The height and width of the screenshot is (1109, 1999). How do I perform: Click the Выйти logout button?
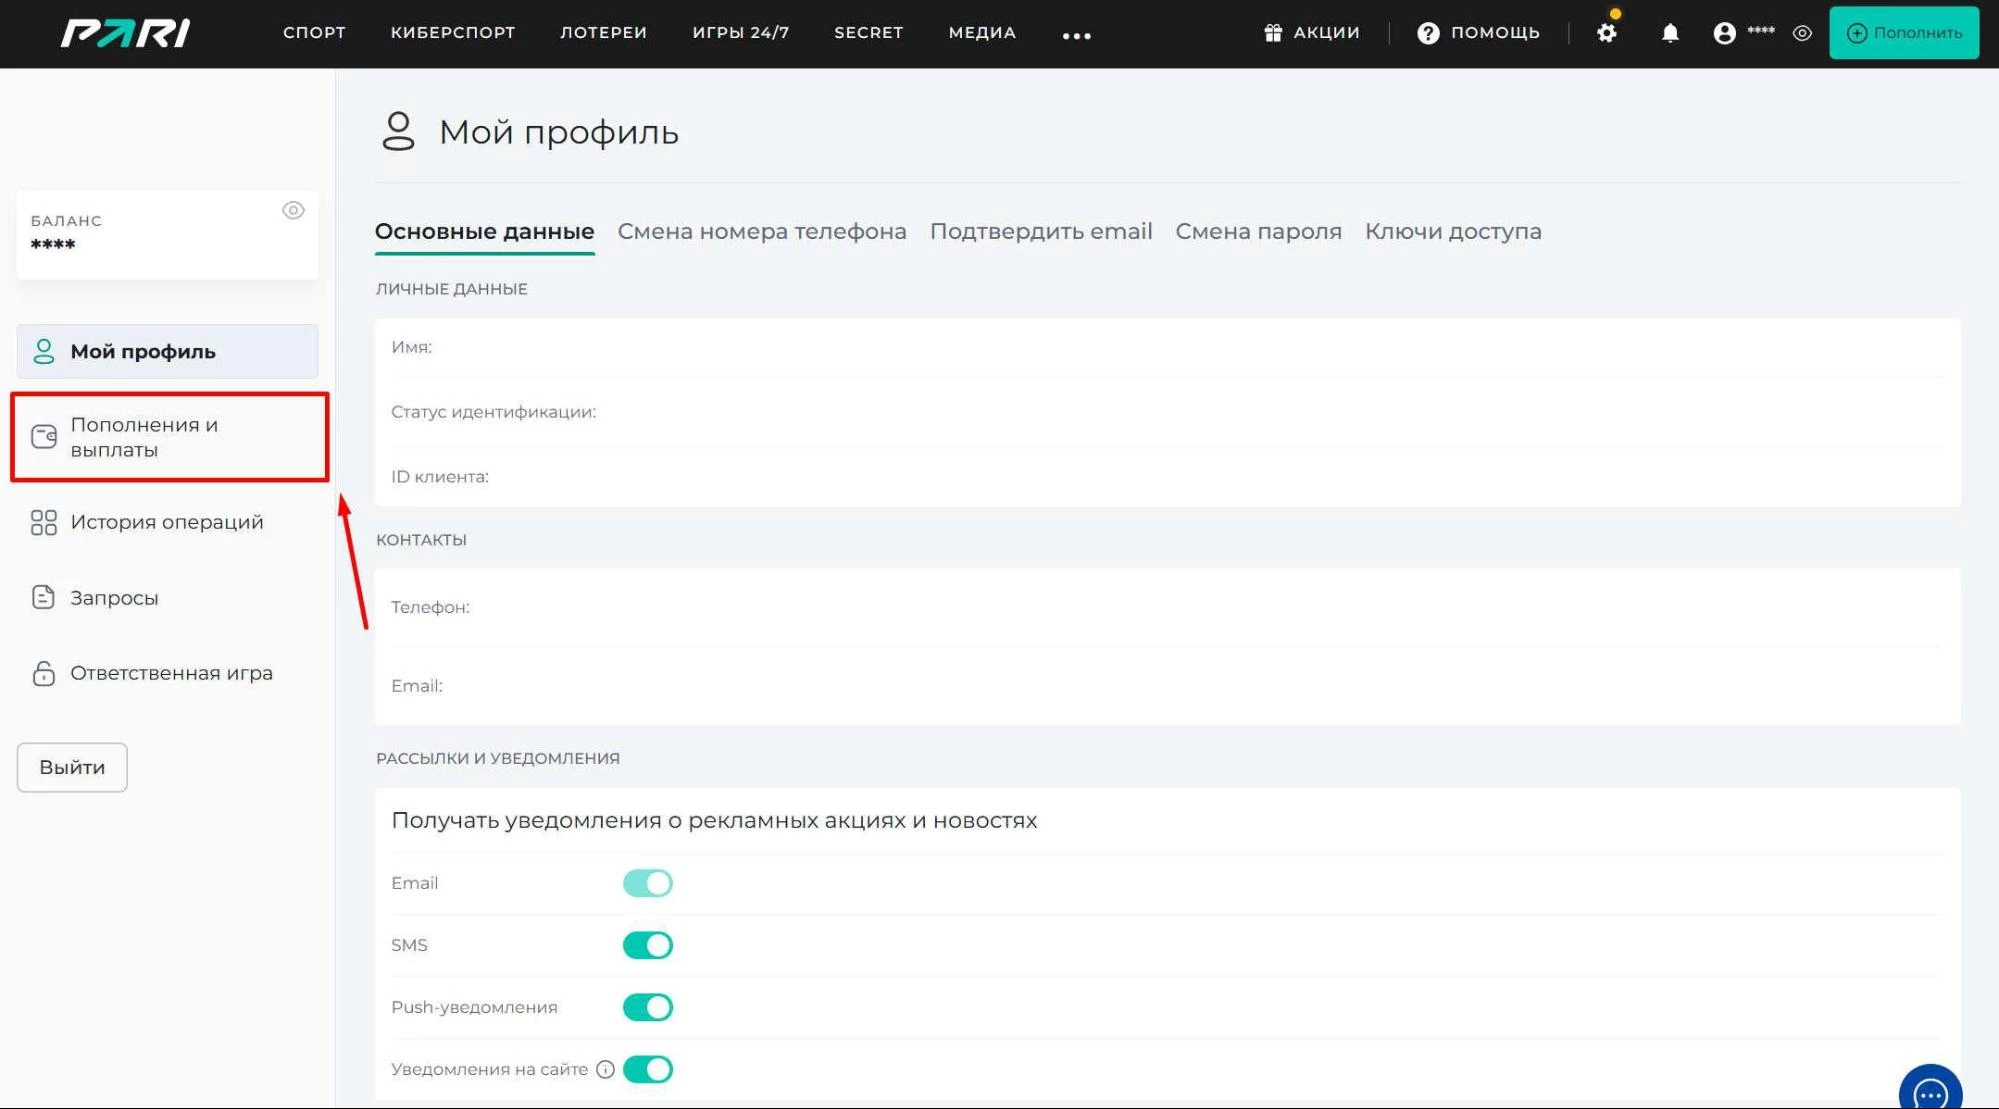point(71,767)
